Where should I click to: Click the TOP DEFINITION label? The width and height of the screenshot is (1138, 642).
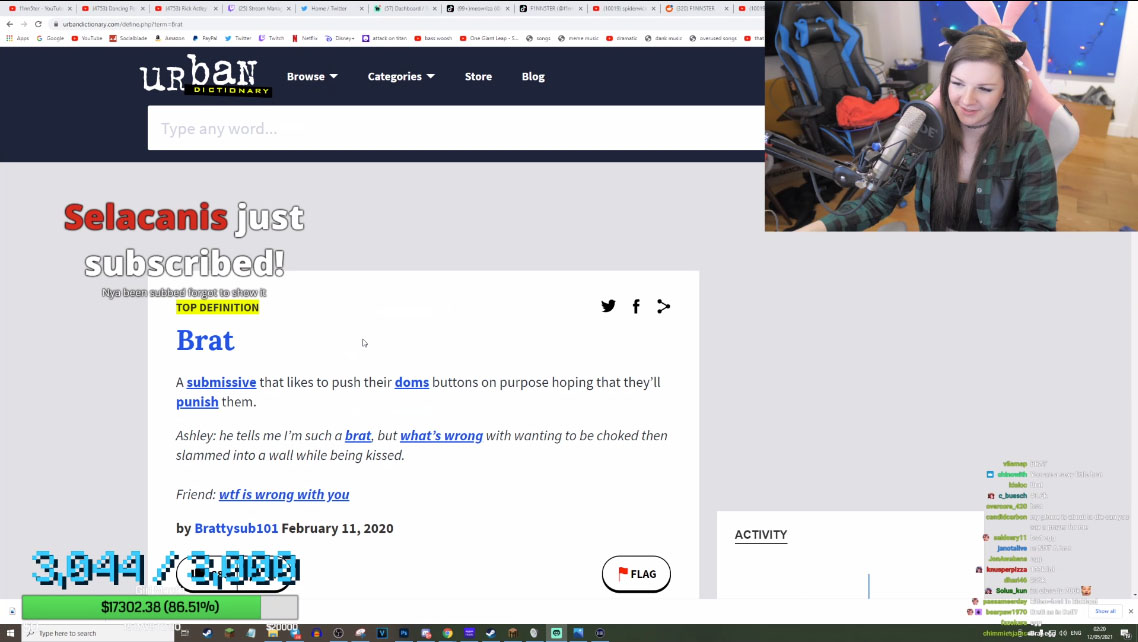(217, 308)
